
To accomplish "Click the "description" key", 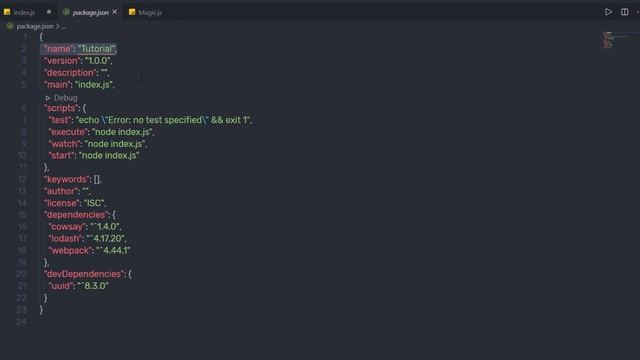I will (70, 73).
